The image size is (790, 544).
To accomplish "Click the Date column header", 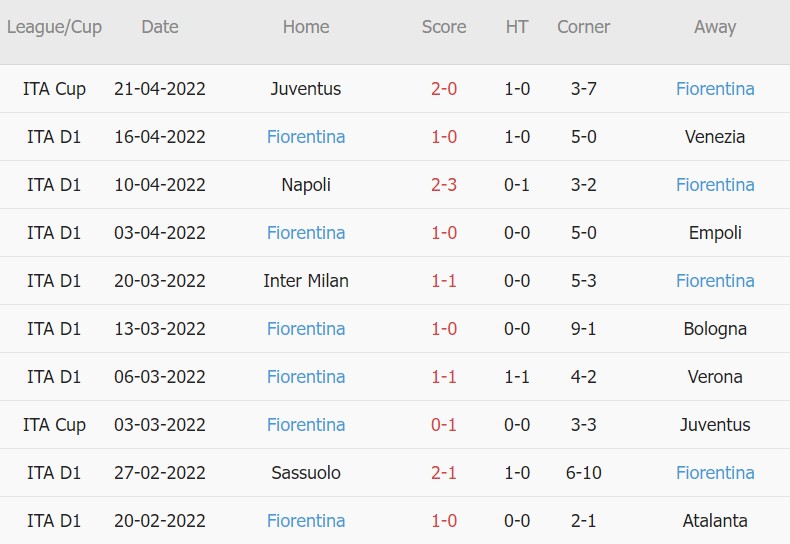I will point(160,27).
